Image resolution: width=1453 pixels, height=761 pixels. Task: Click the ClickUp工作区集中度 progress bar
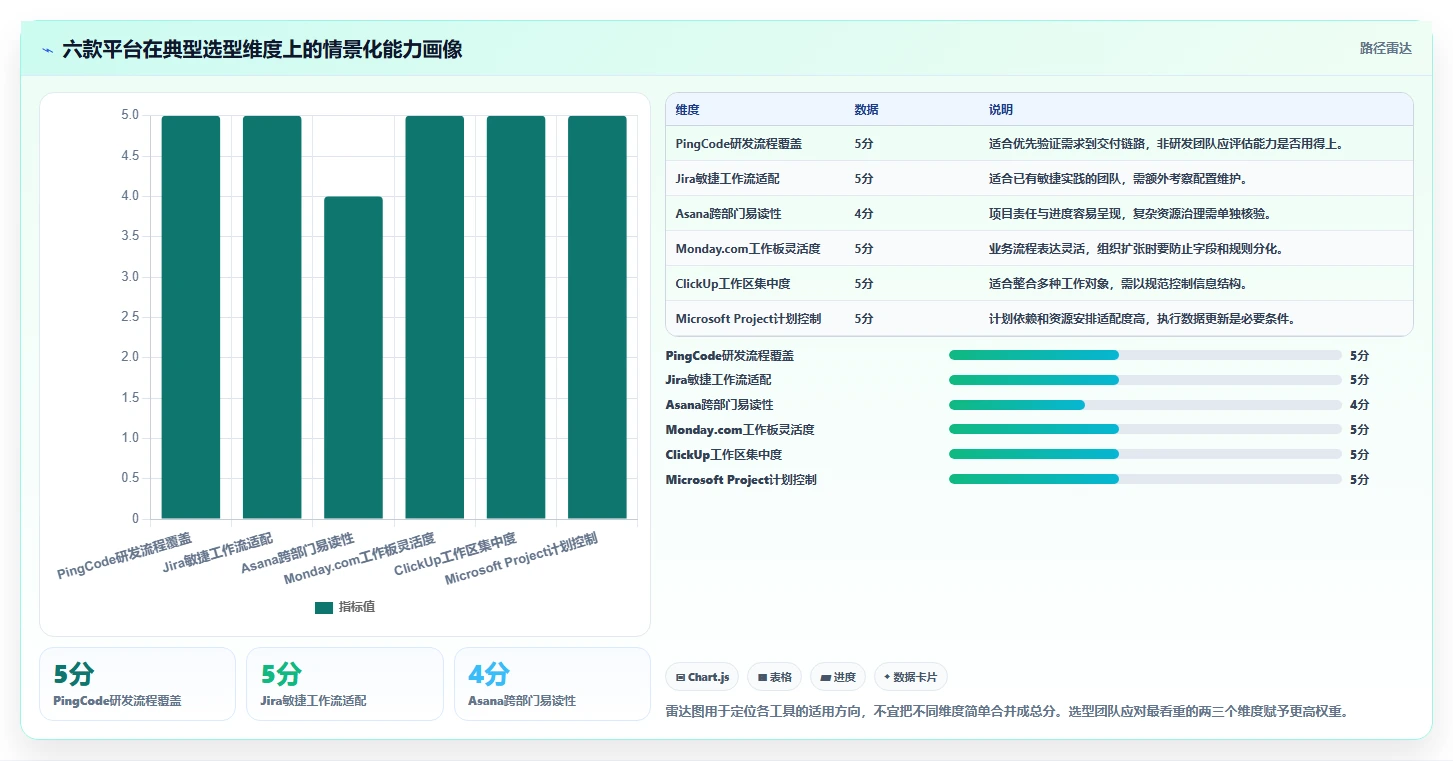tap(1145, 455)
